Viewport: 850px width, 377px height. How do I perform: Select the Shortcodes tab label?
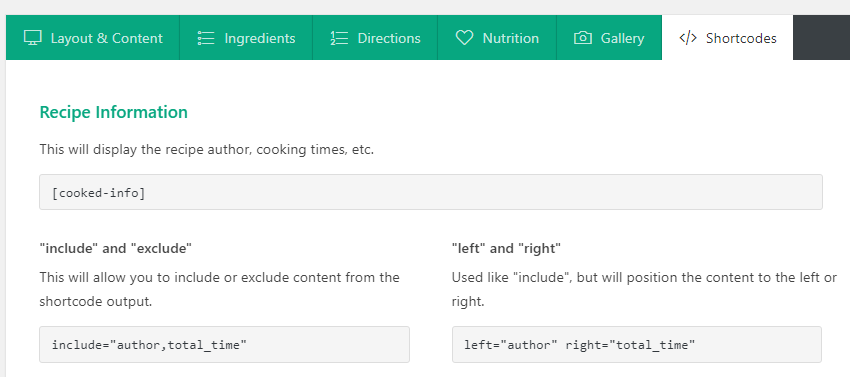click(741, 39)
